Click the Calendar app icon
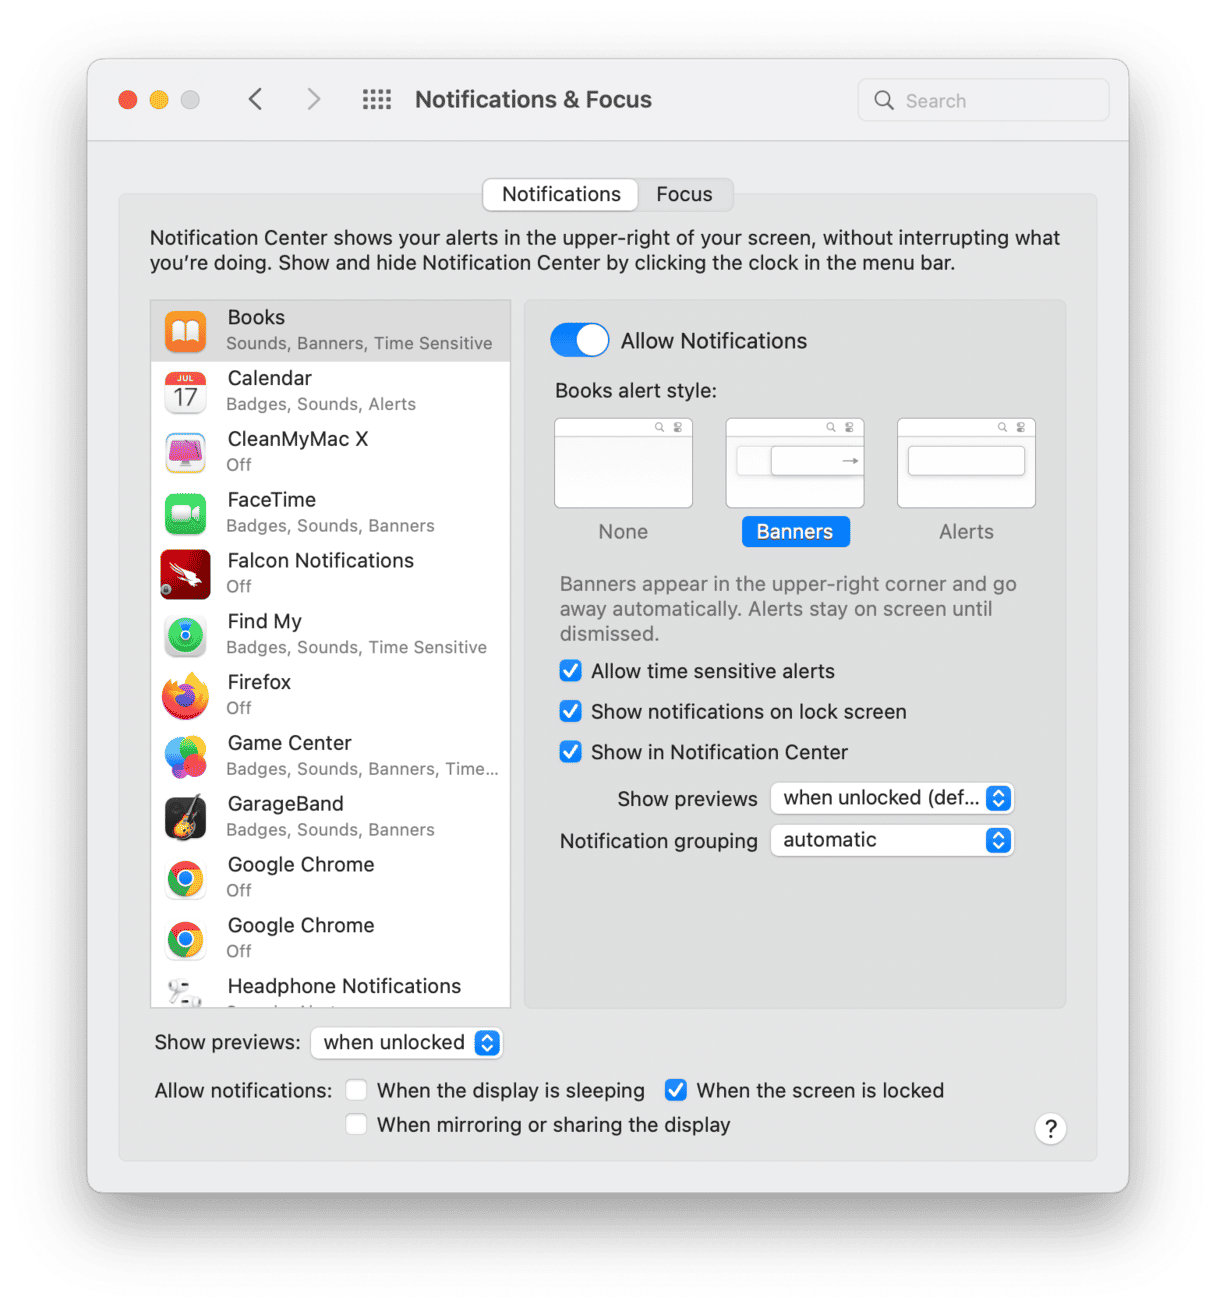Image resolution: width=1216 pixels, height=1308 pixels. [x=186, y=392]
